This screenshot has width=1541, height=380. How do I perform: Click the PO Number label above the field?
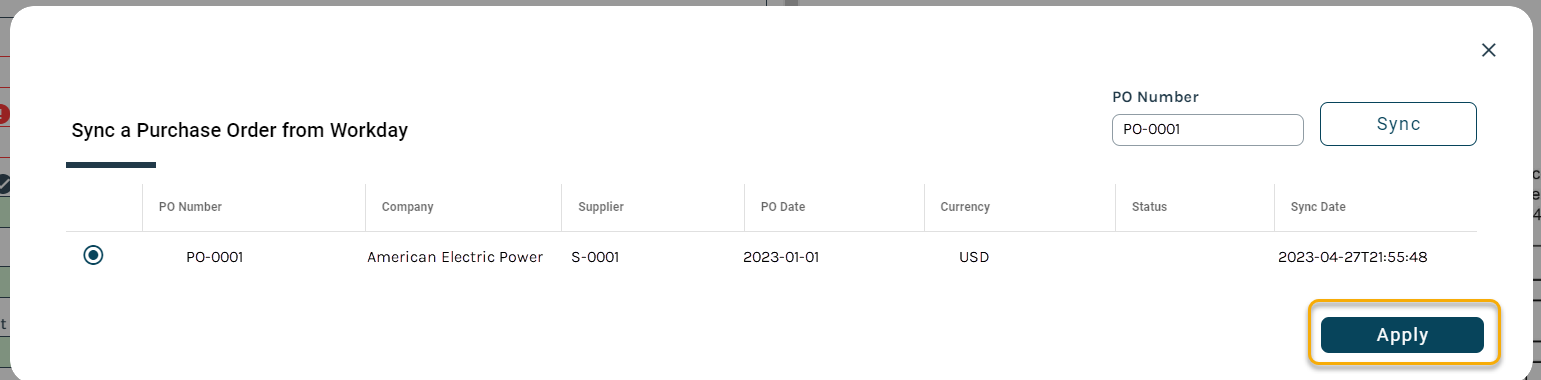pos(1155,97)
